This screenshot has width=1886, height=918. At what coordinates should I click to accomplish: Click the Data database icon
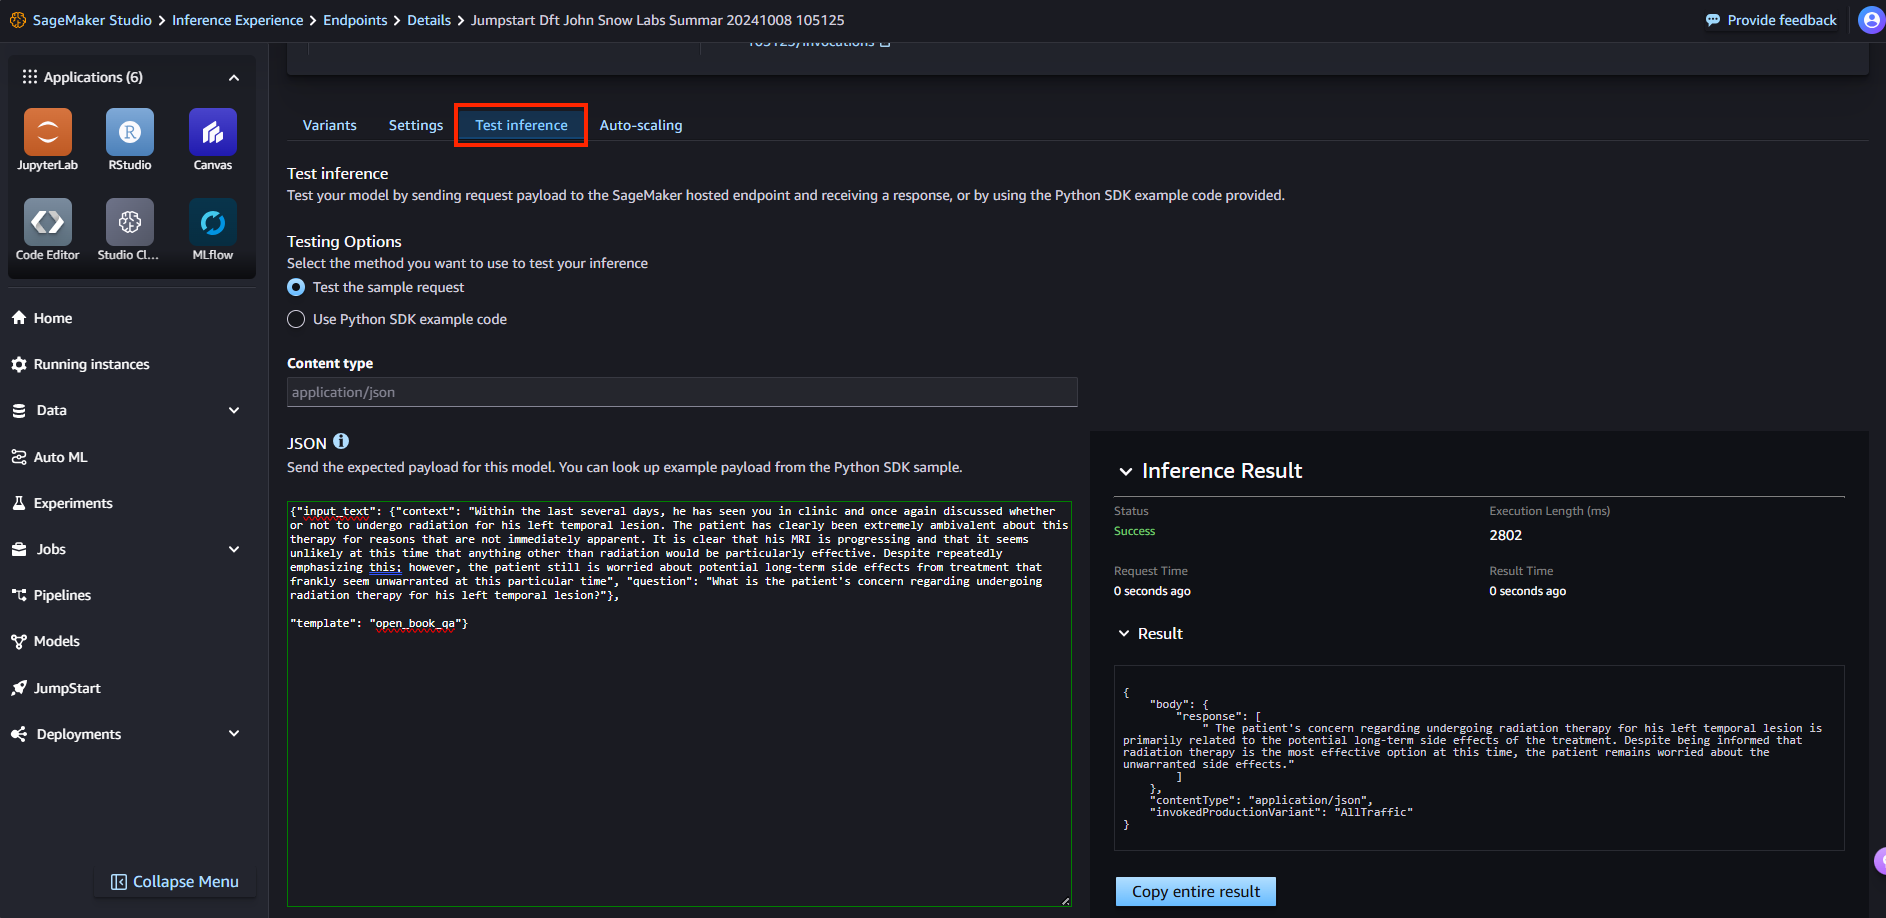19,410
